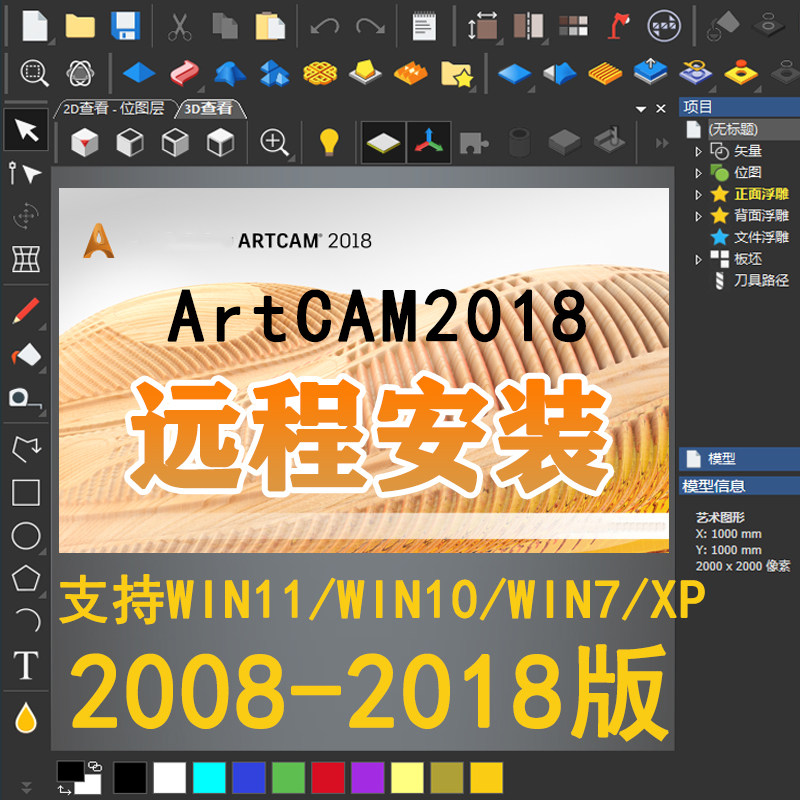Copy using the duplicate pages icon
The width and height of the screenshot is (800, 800).
pos(225,26)
